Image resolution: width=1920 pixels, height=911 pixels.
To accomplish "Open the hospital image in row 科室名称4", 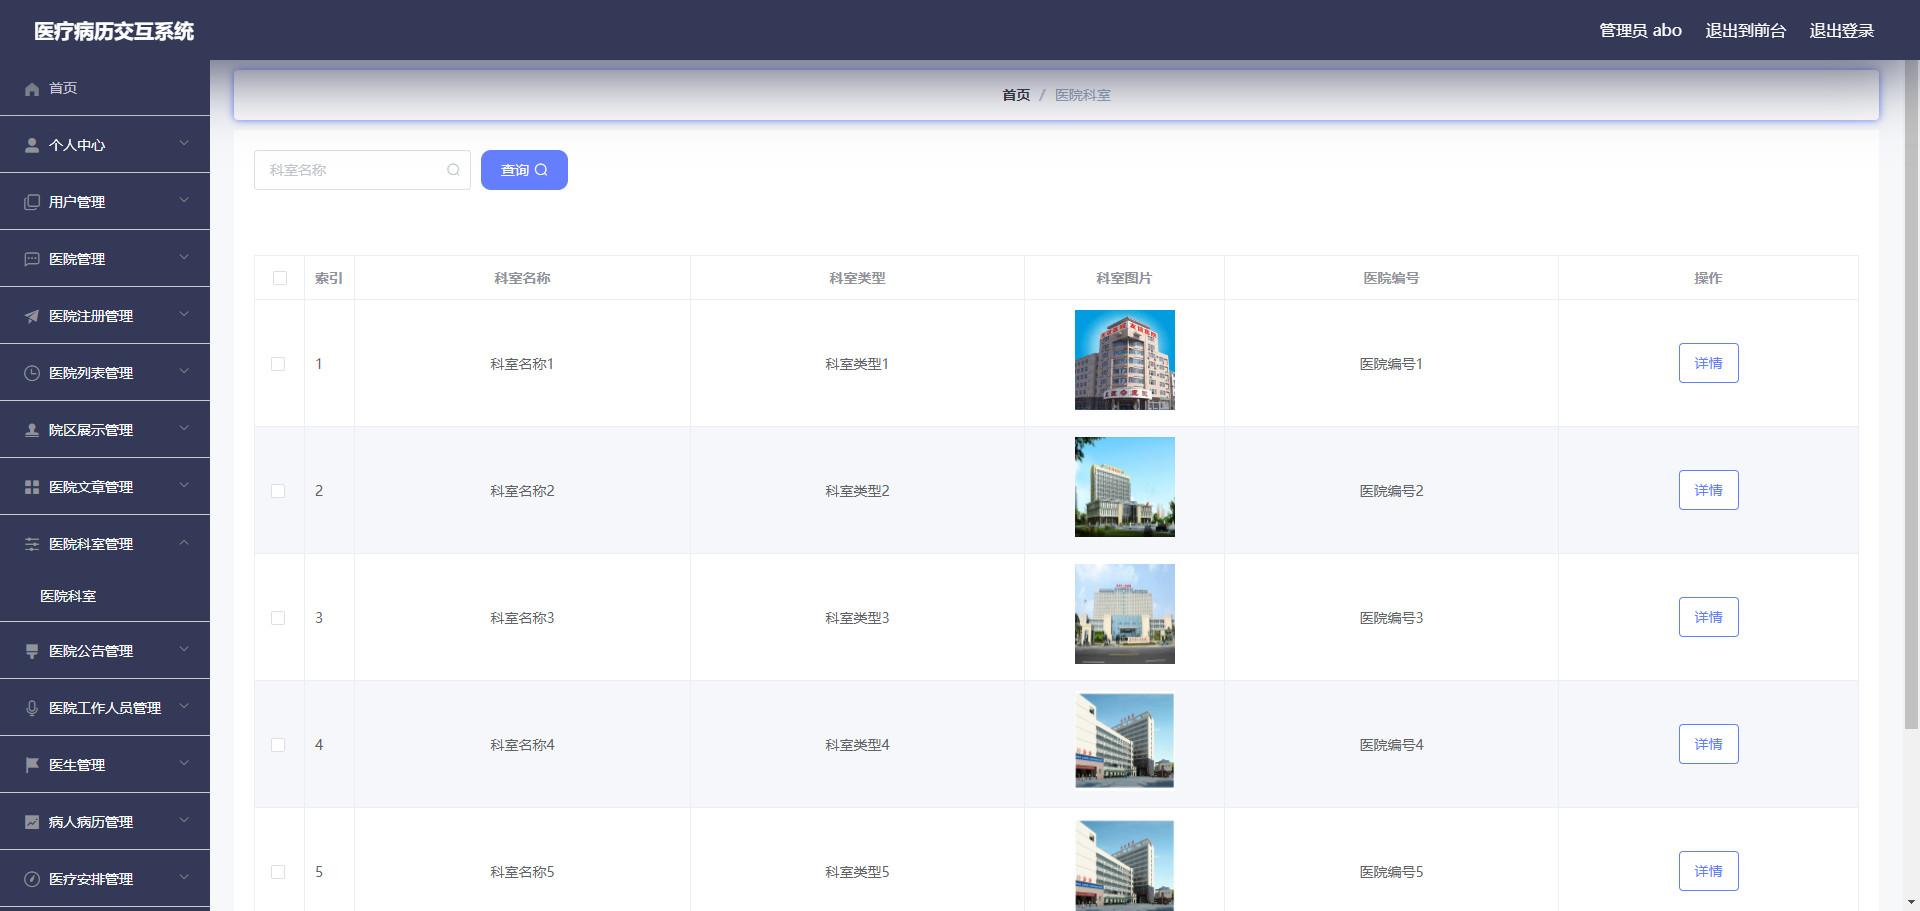I will (1124, 741).
